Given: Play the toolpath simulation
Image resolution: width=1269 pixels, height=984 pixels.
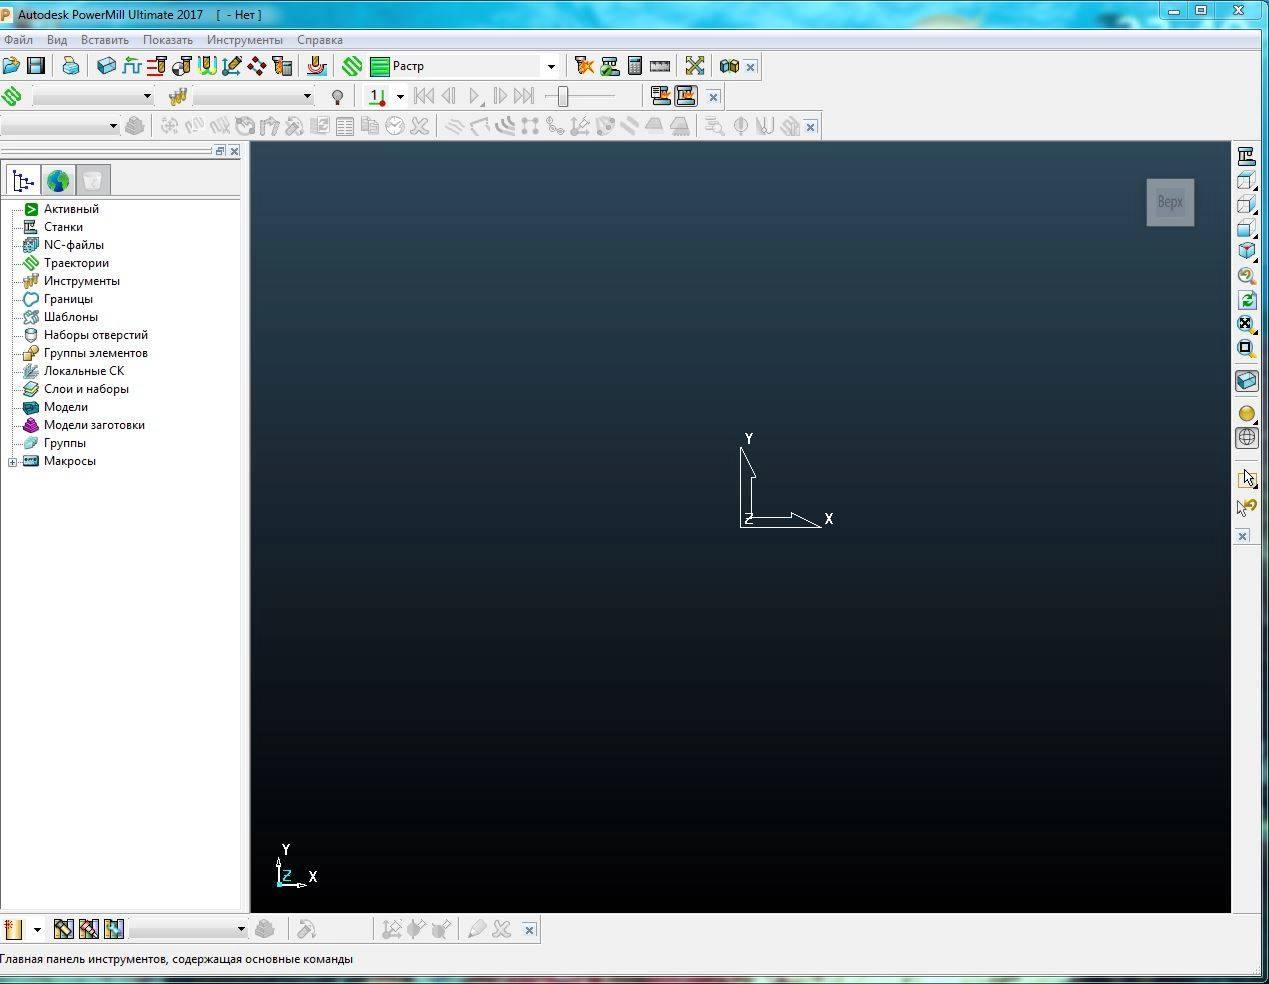Looking at the screenshot, I should [x=475, y=96].
